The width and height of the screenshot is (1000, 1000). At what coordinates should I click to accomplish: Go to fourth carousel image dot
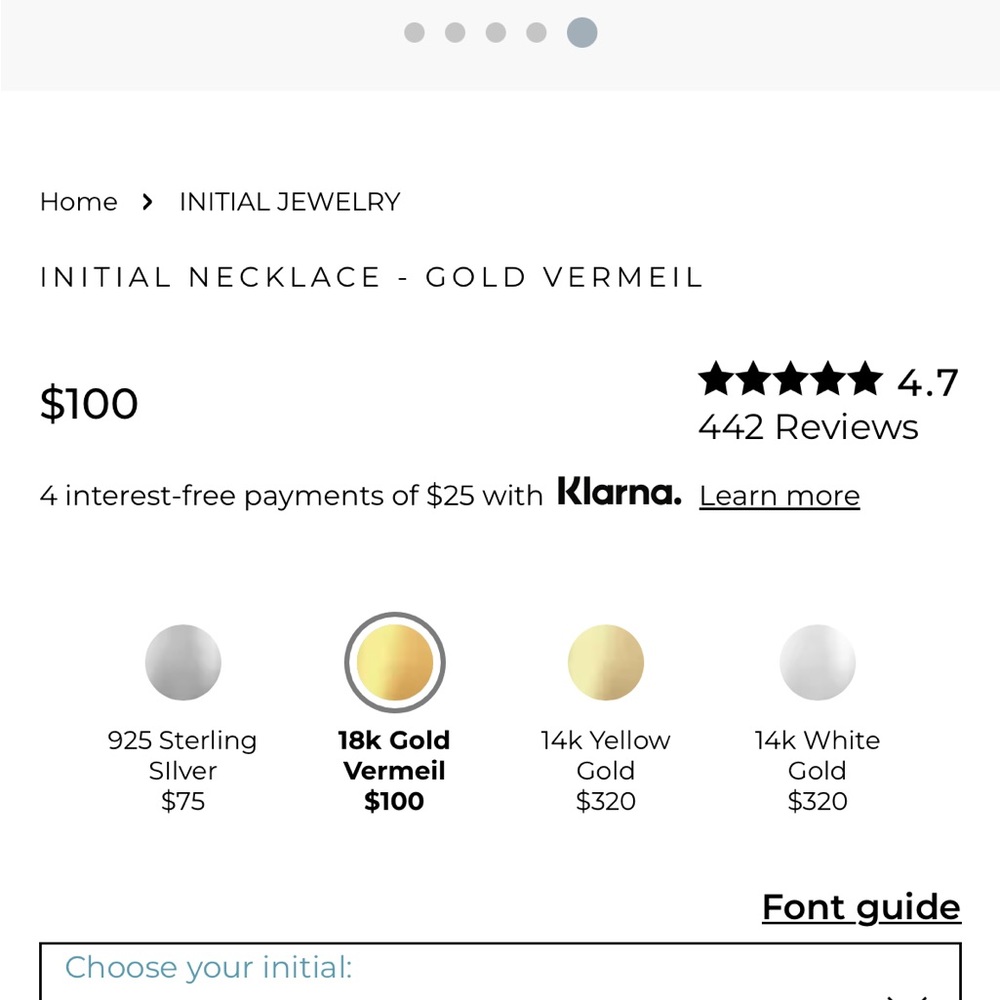[x=536, y=33]
